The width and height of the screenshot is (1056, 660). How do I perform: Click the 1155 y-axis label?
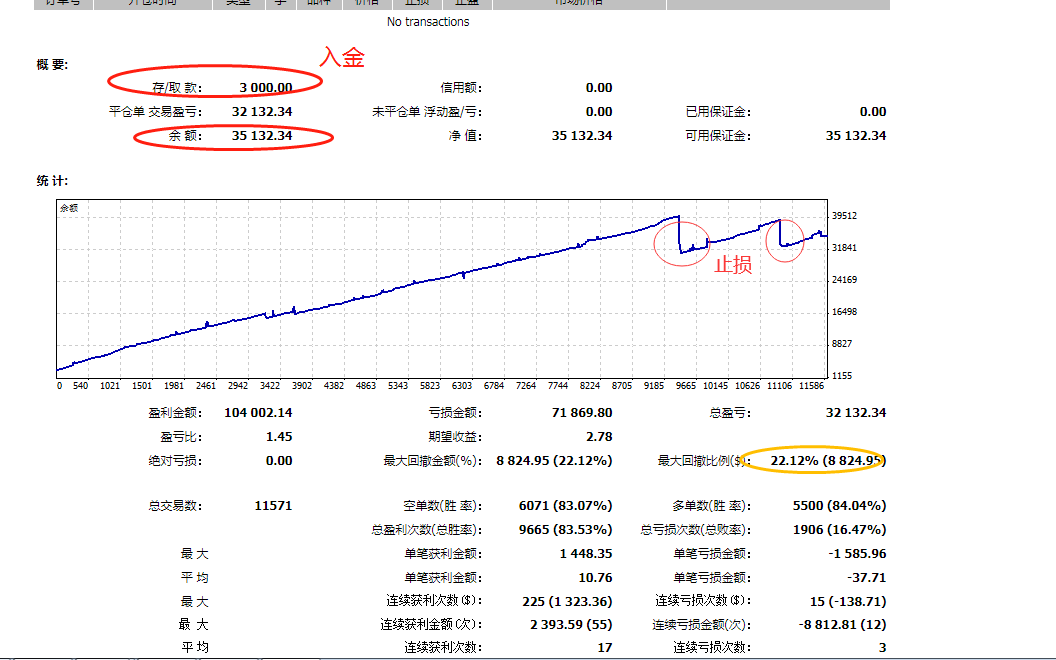point(842,376)
